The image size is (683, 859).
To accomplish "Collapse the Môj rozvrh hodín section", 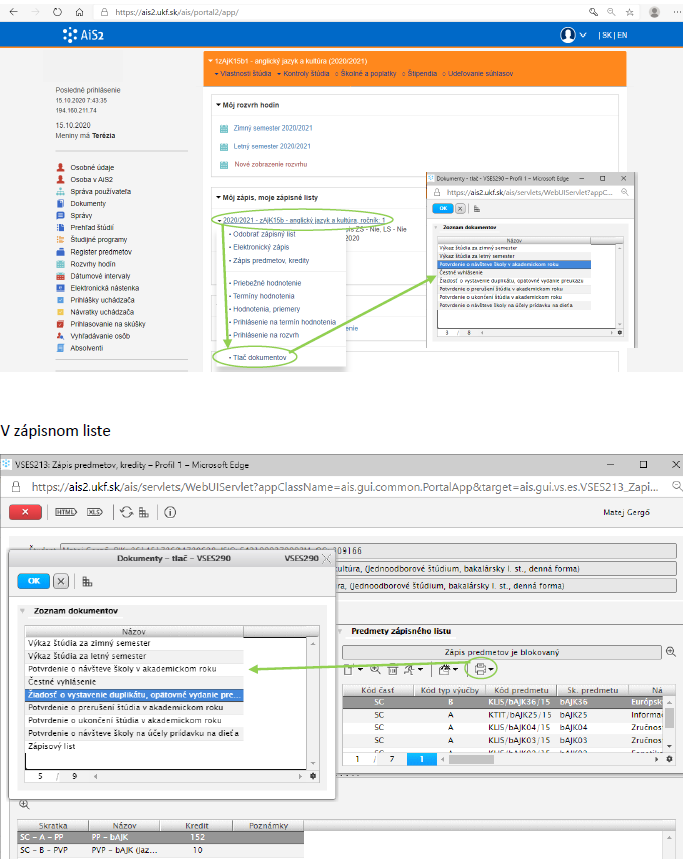I will (218, 103).
